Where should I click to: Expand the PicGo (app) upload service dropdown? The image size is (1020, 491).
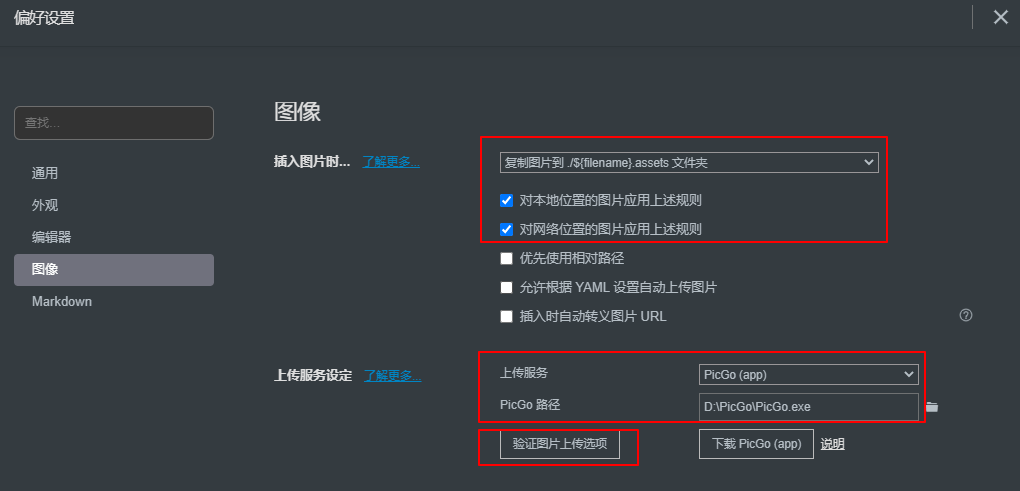point(809,375)
